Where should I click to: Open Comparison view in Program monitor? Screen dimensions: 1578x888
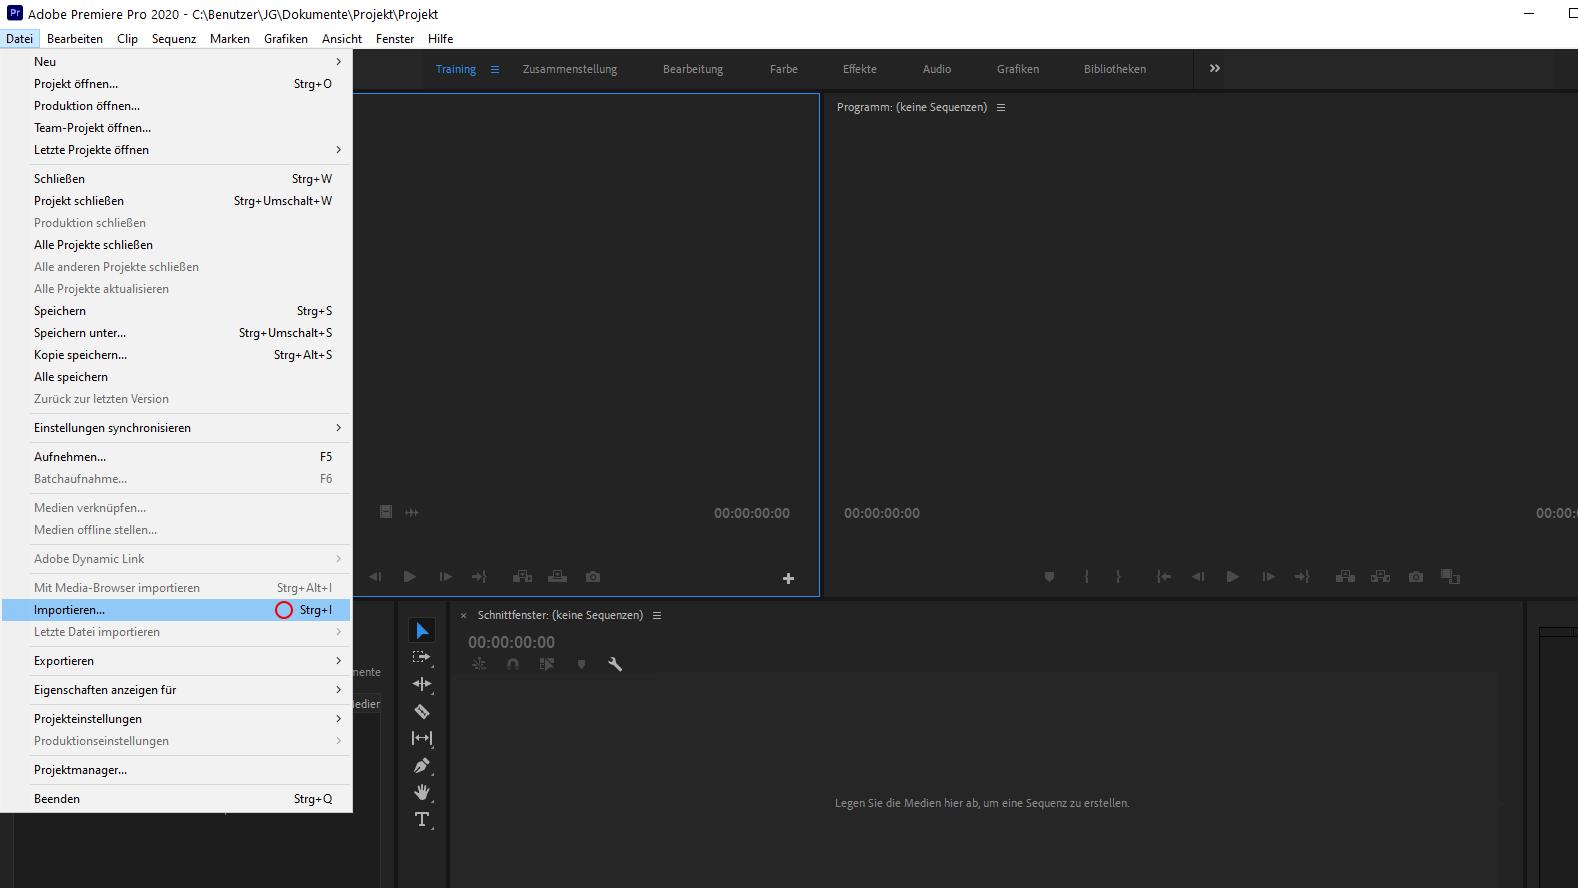click(x=1450, y=577)
